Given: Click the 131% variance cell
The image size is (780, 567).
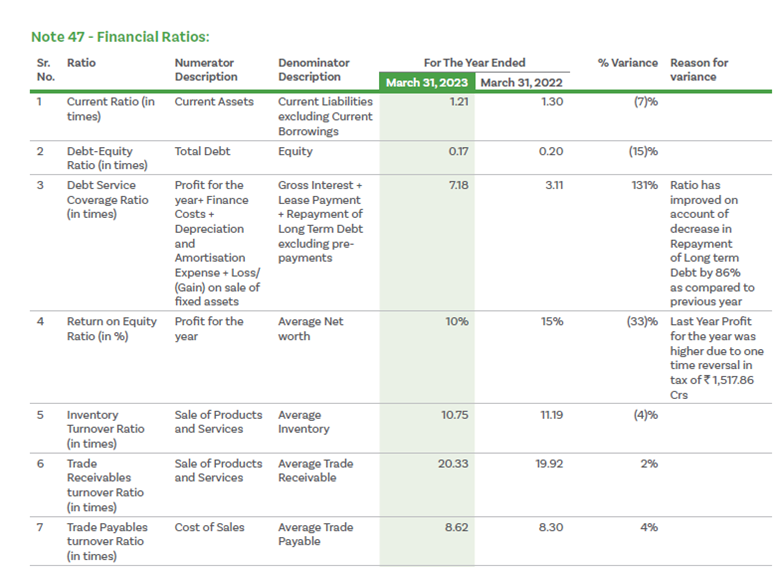Looking at the screenshot, I should coord(644,185).
